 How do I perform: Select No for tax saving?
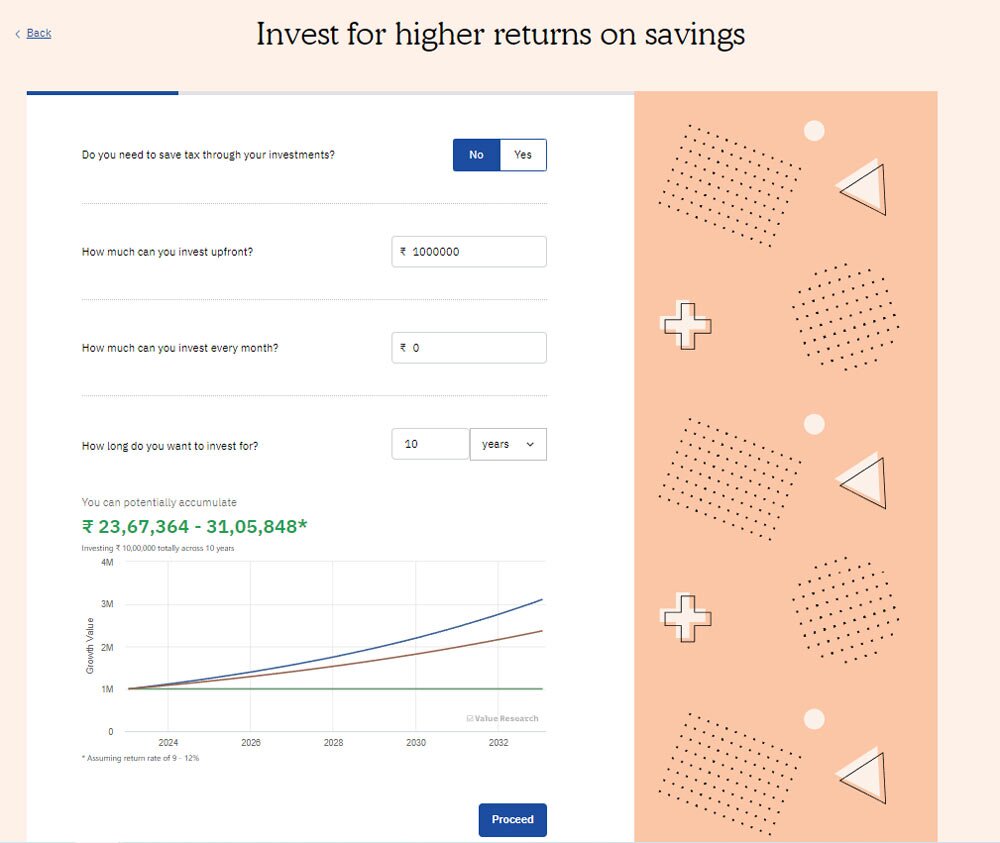476,155
